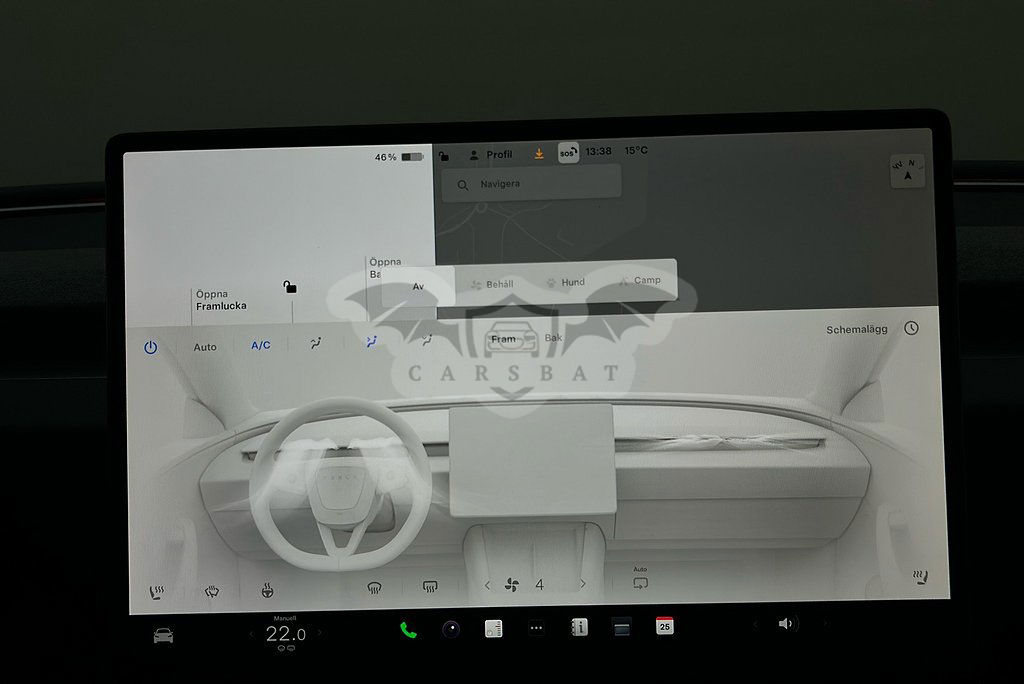Image resolution: width=1024 pixels, height=684 pixels.
Task: Increase fan speed with right arrow
Action: pos(583,585)
